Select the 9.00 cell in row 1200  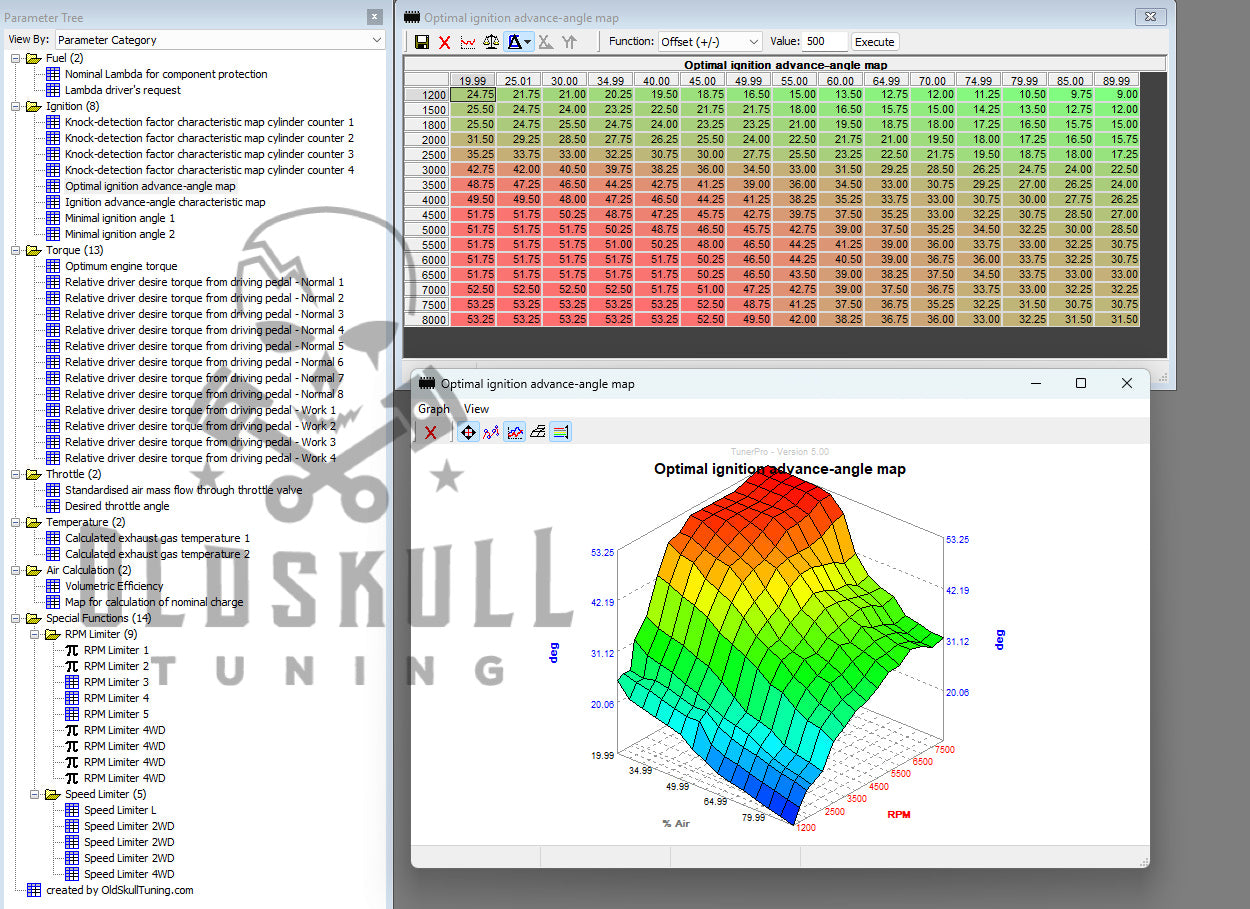click(1116, 94)
